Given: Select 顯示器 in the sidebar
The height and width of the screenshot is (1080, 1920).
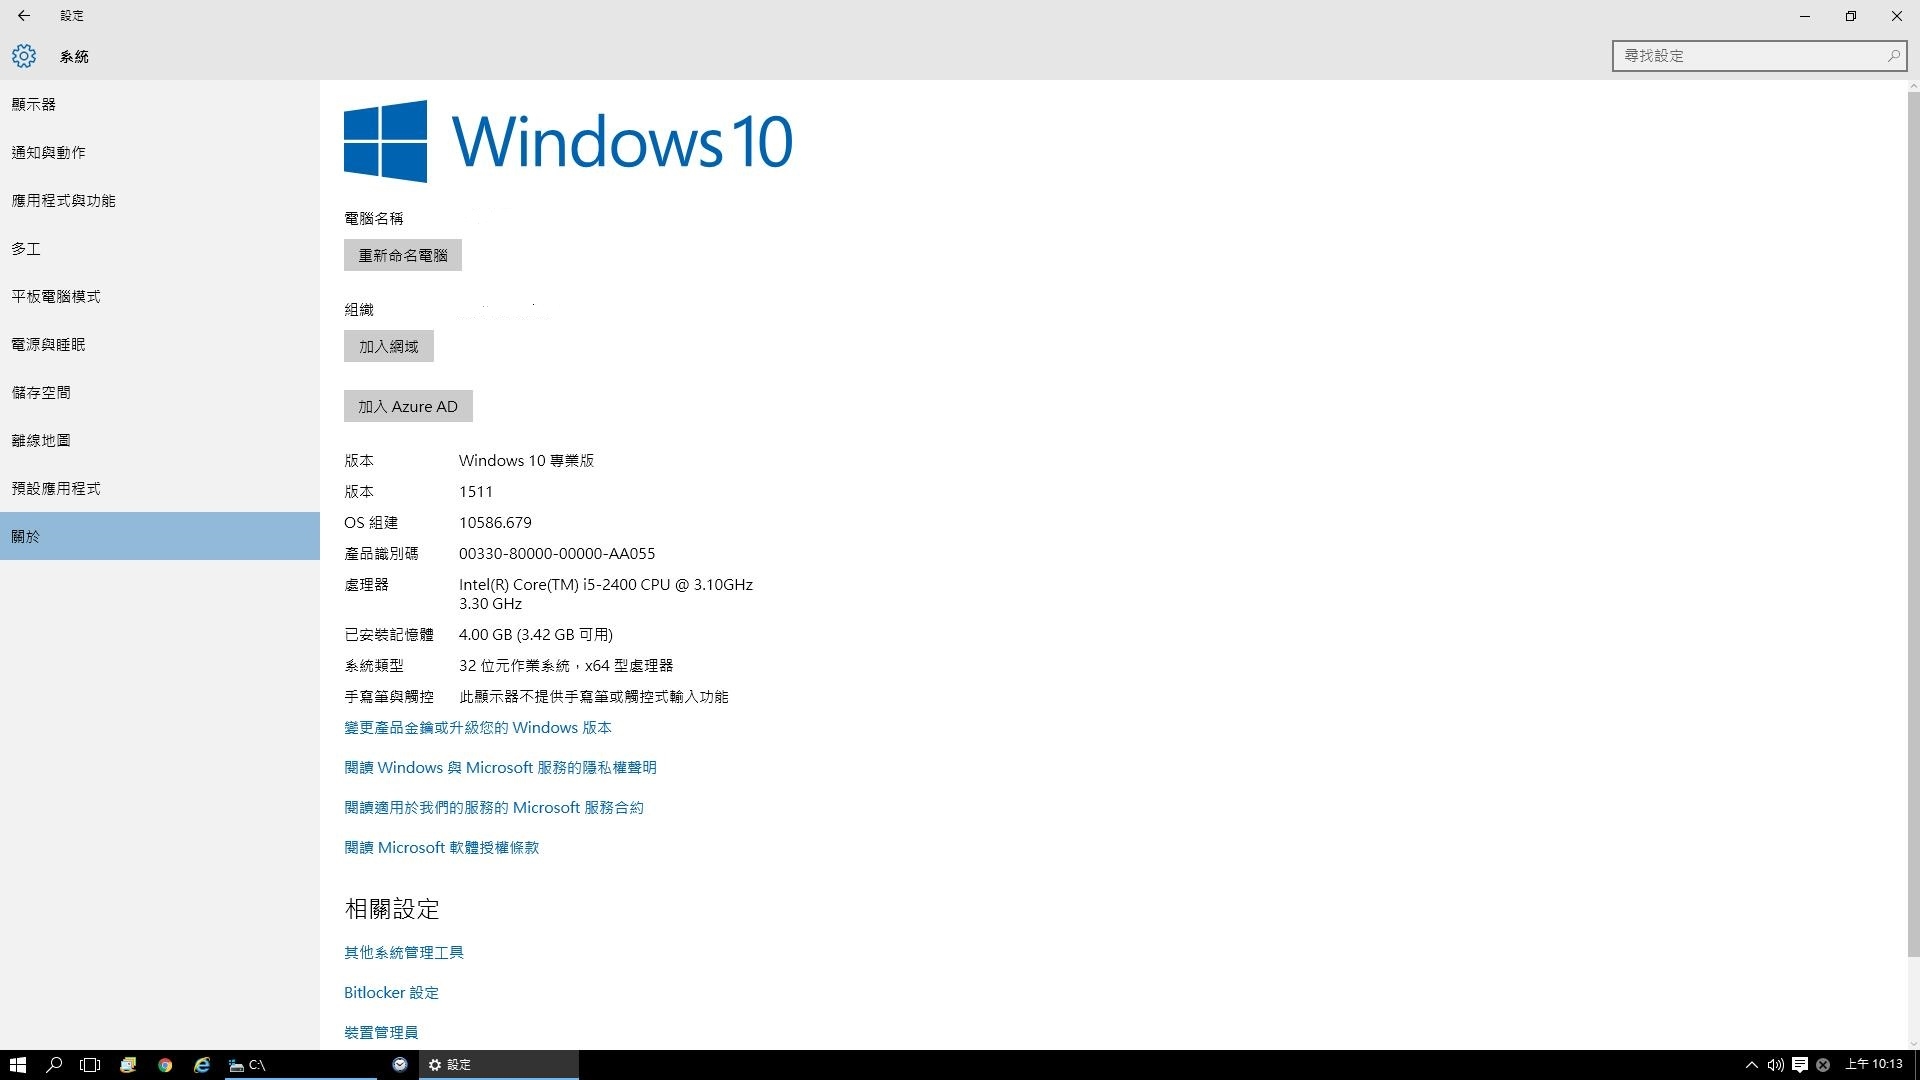Looking at the screenshot, I should coord(160,104).
